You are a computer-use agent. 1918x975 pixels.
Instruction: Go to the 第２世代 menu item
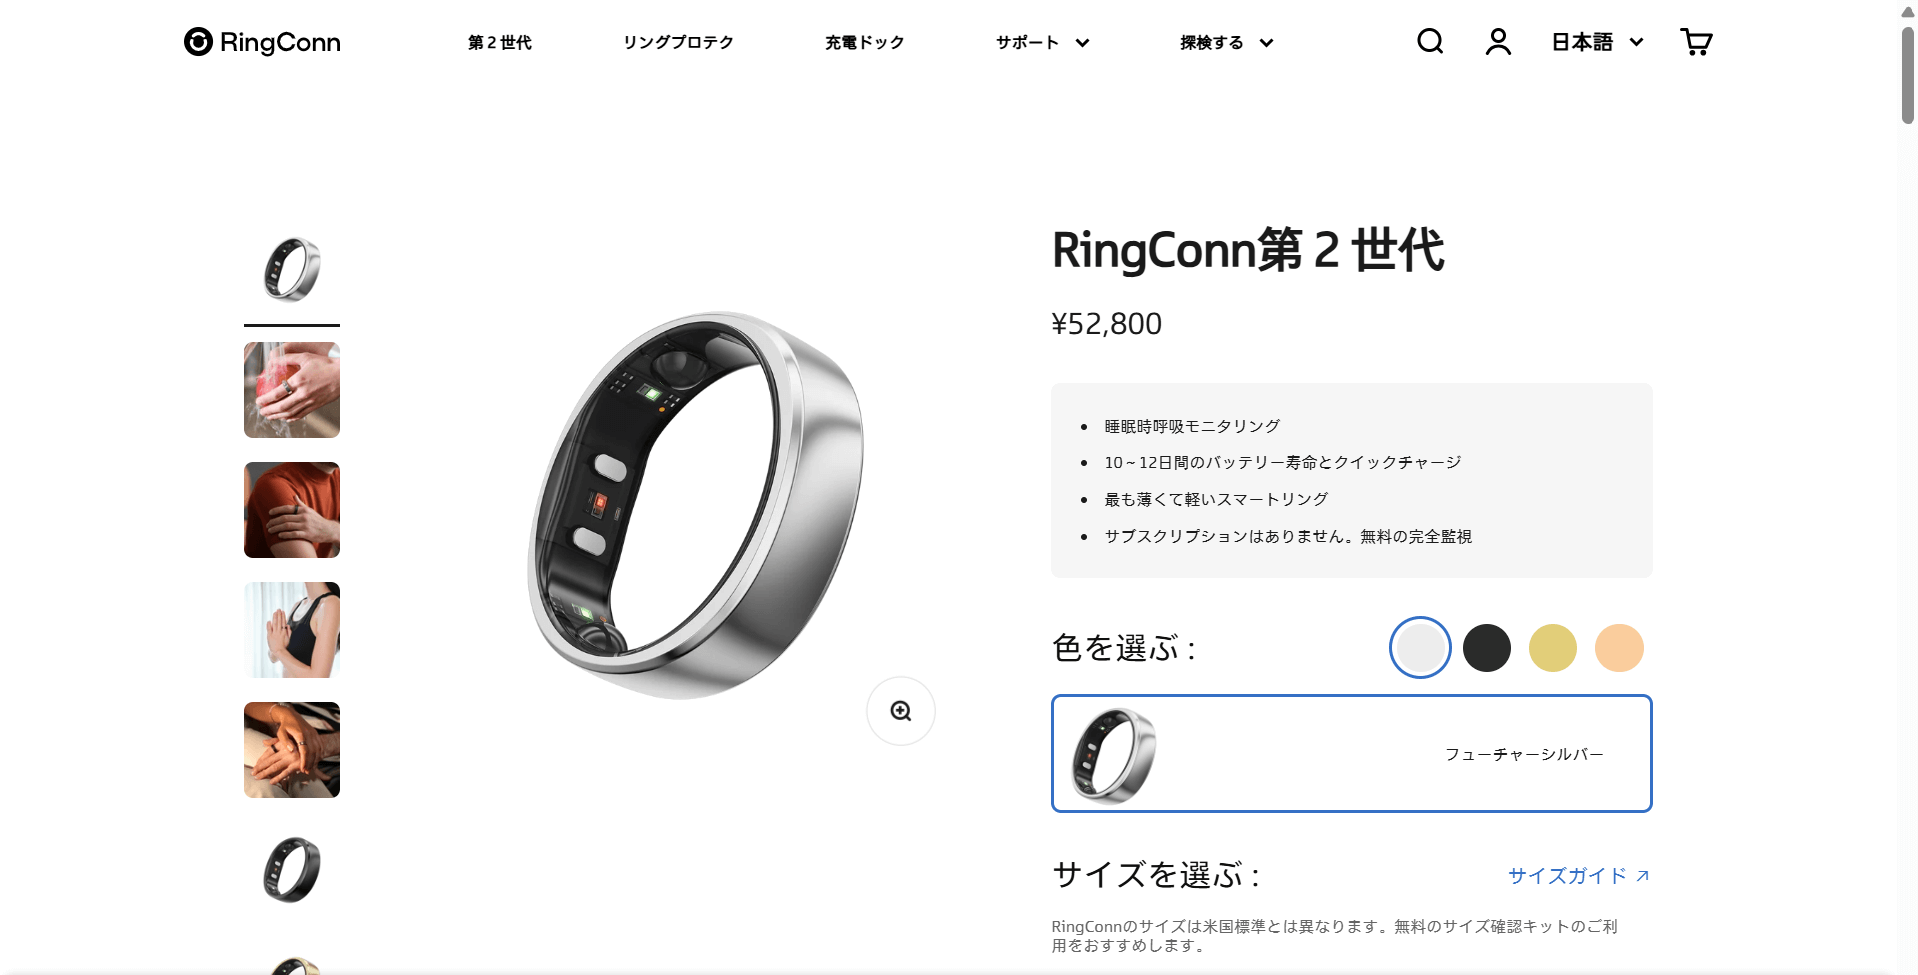(500, 42)
